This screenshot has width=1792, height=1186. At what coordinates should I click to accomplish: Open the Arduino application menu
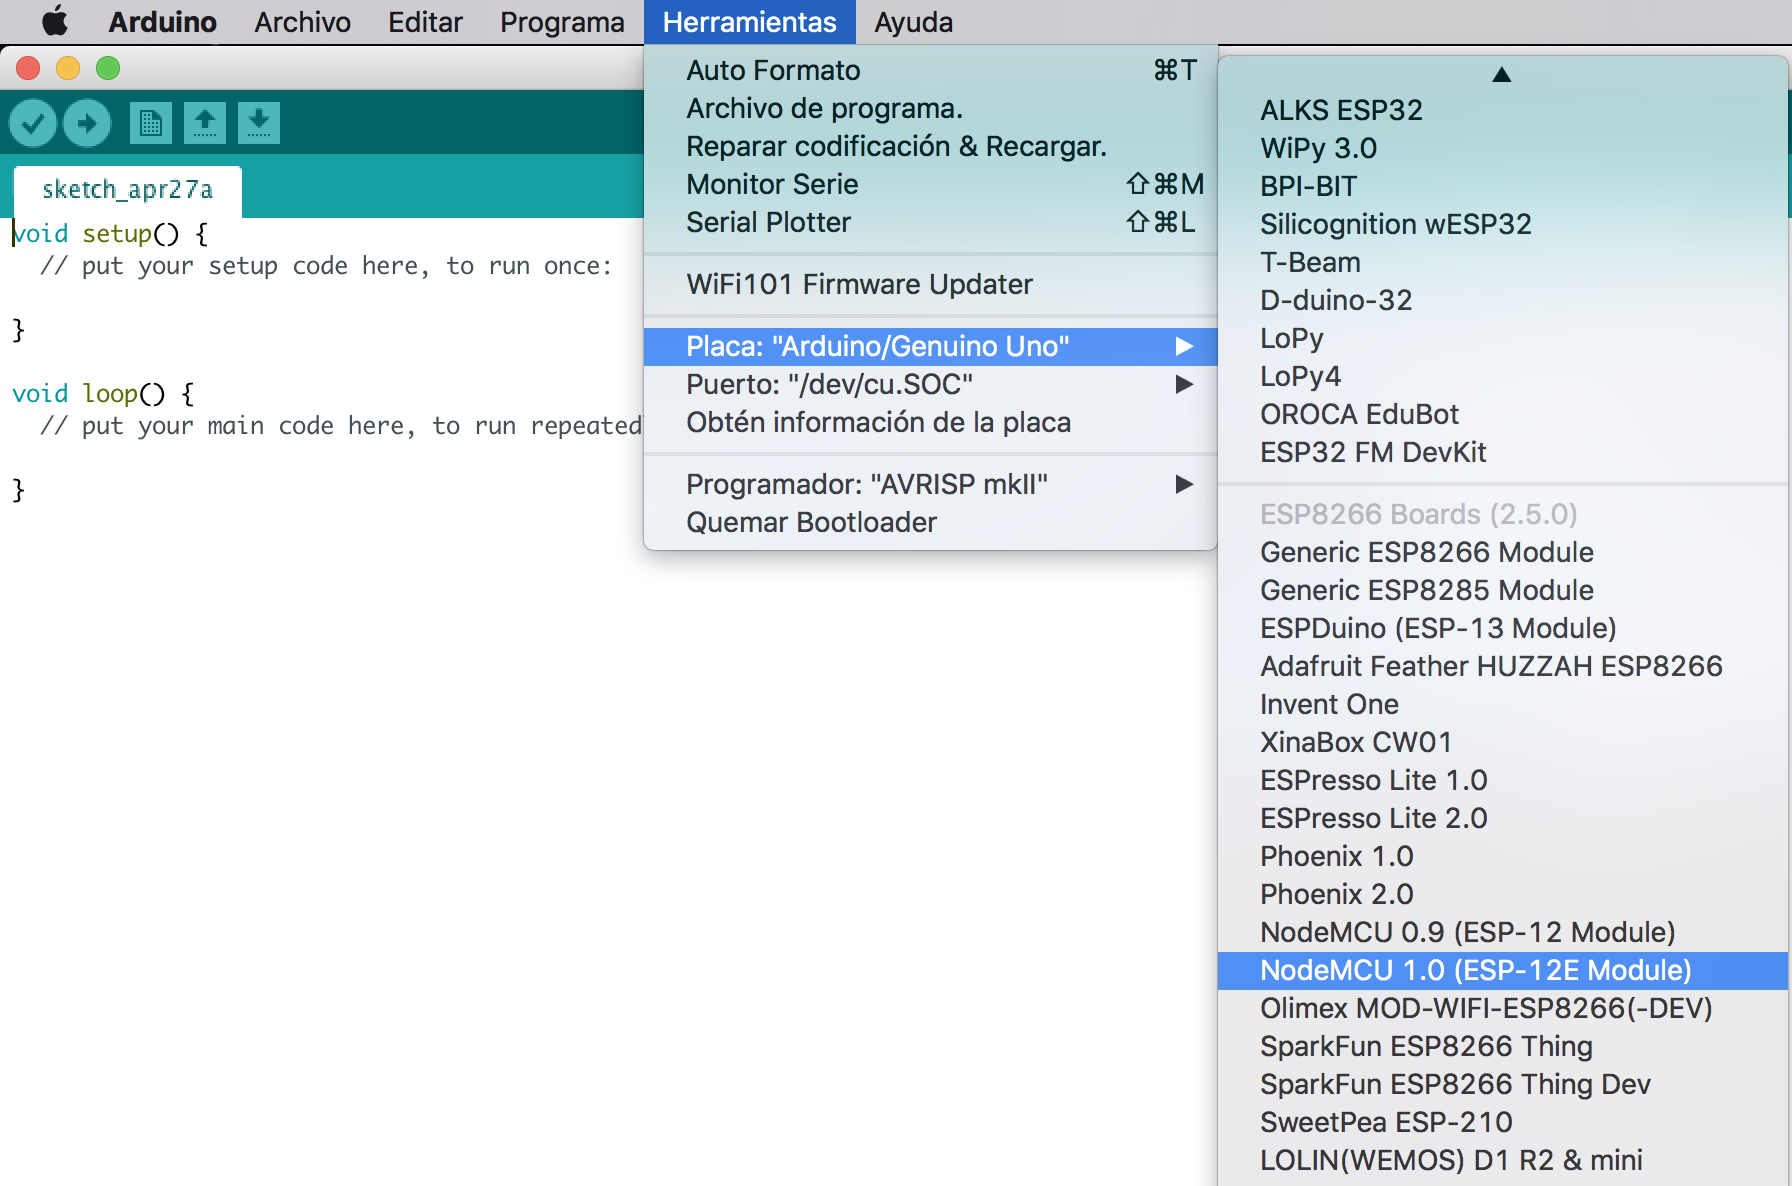(162, 22)
